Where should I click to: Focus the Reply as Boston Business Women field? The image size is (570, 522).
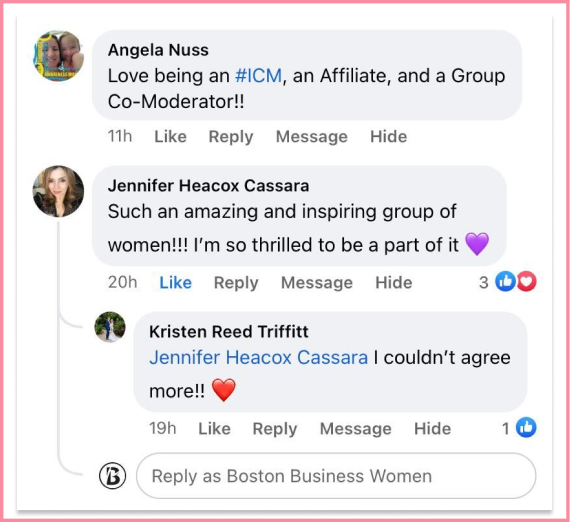(336, 476)
